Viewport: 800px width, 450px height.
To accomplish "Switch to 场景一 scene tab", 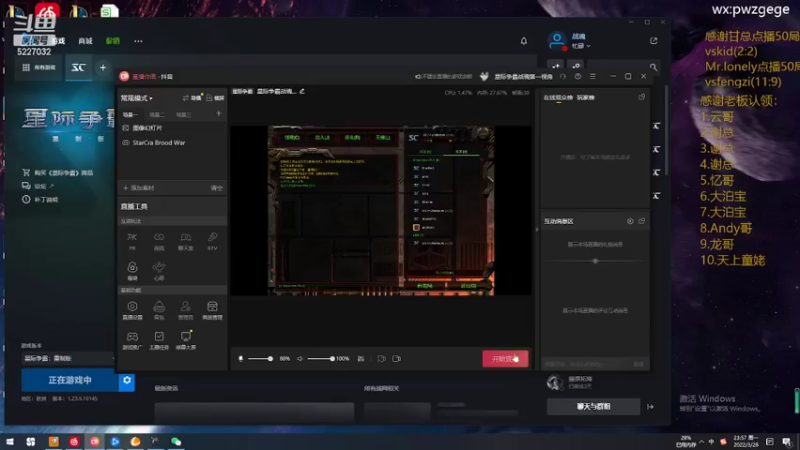I will click(x=130, y=114).
